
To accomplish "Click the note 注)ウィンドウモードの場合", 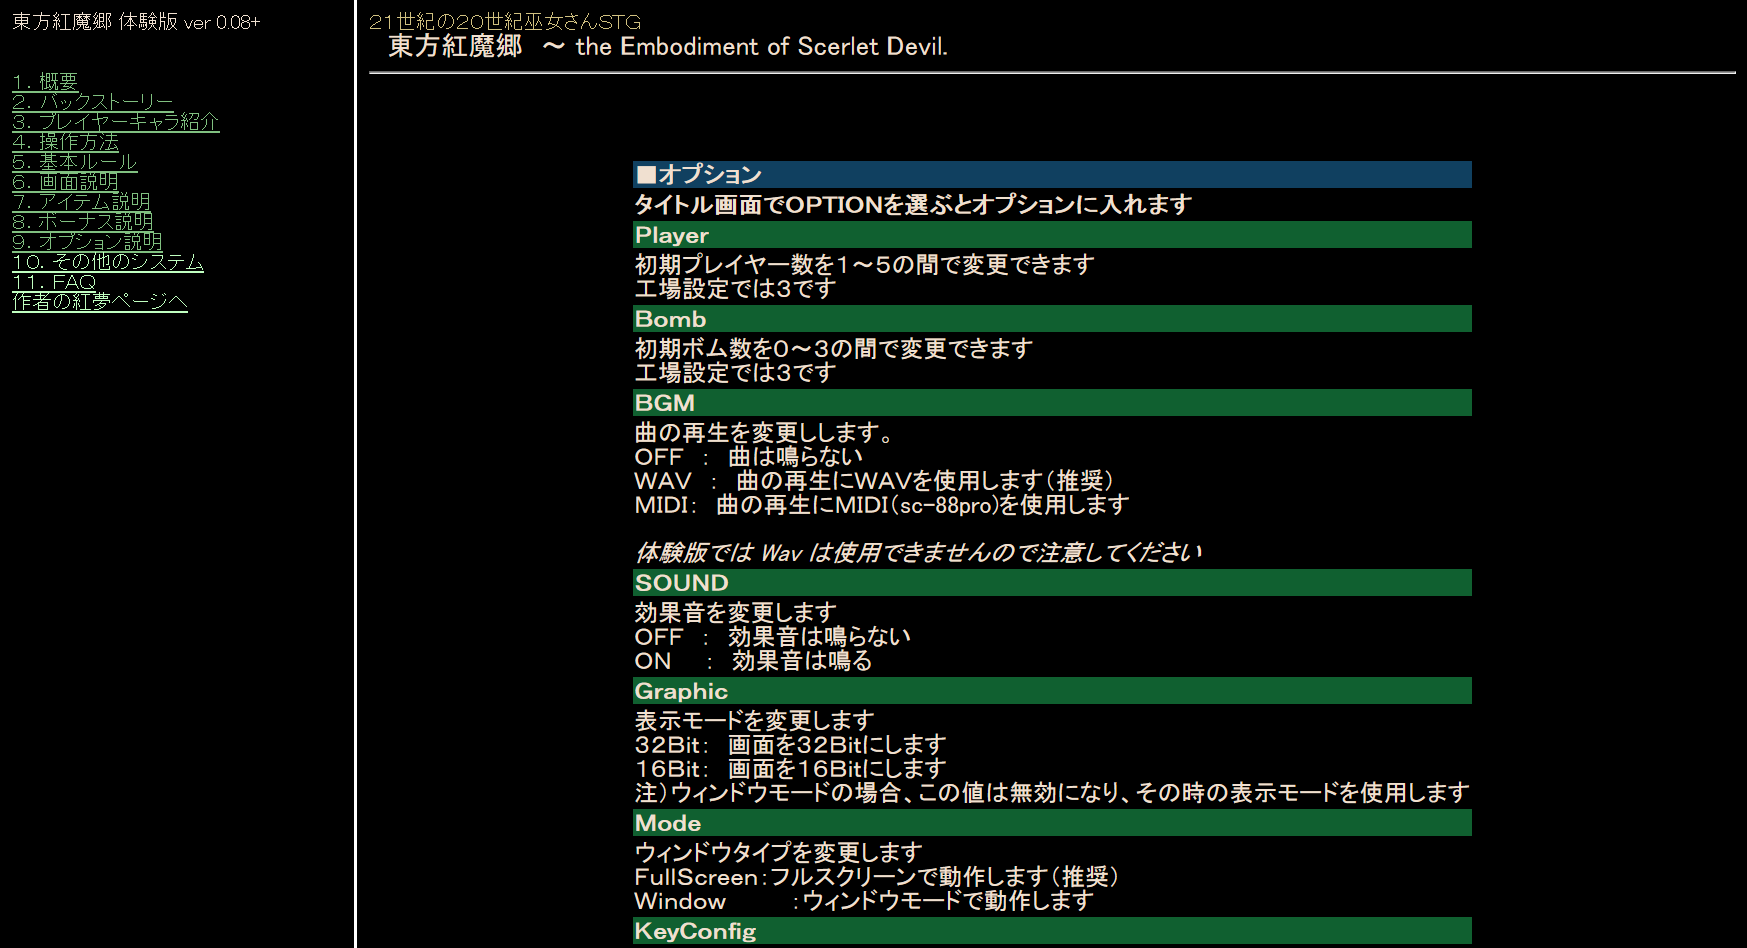I will (1052, 793).
